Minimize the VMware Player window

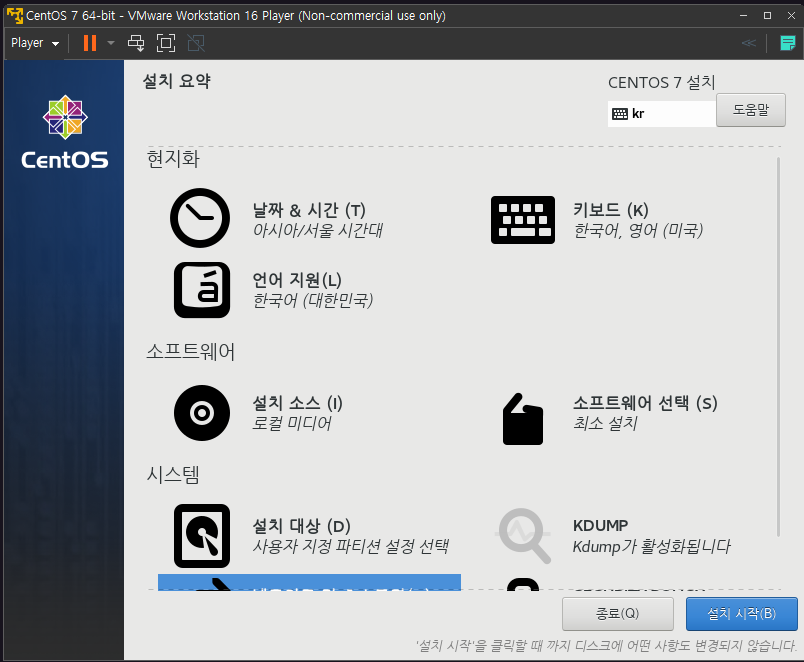coord(743,15)
